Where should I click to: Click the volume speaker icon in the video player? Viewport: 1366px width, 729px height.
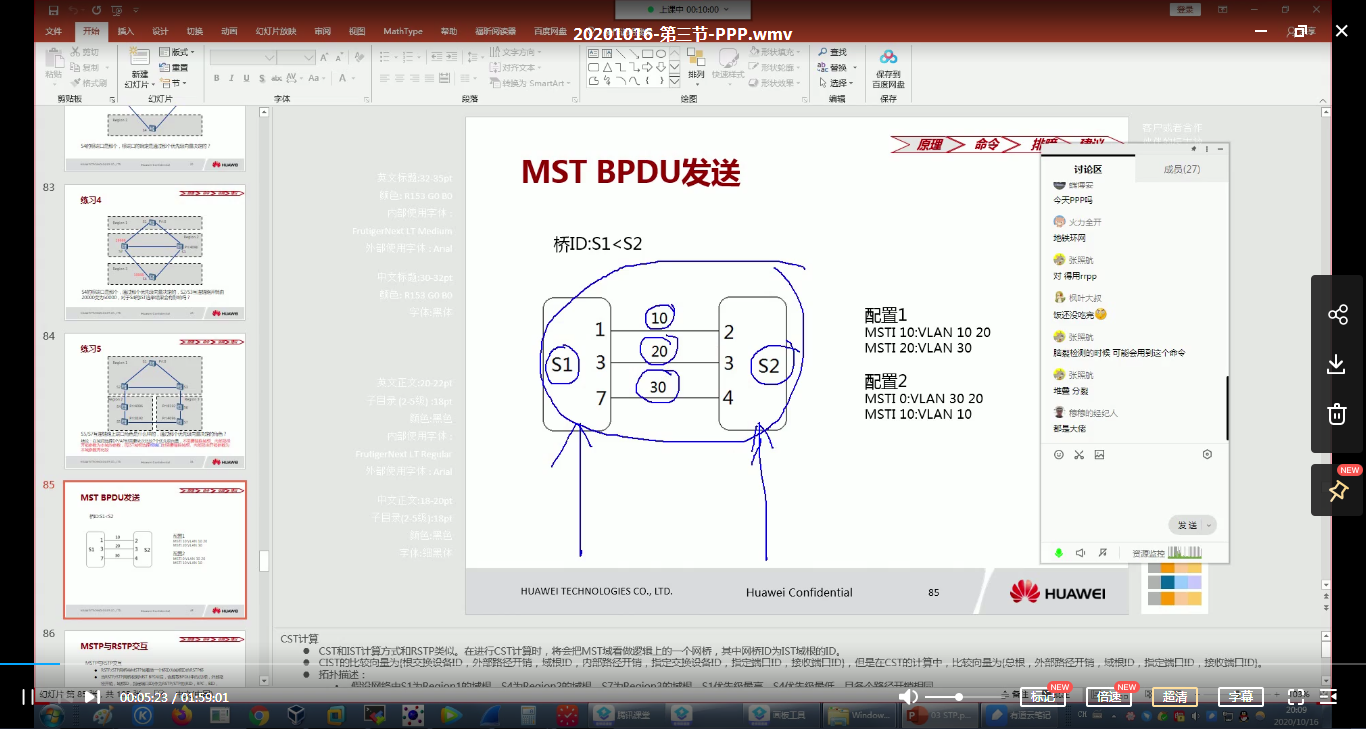[x=908, y=696]
